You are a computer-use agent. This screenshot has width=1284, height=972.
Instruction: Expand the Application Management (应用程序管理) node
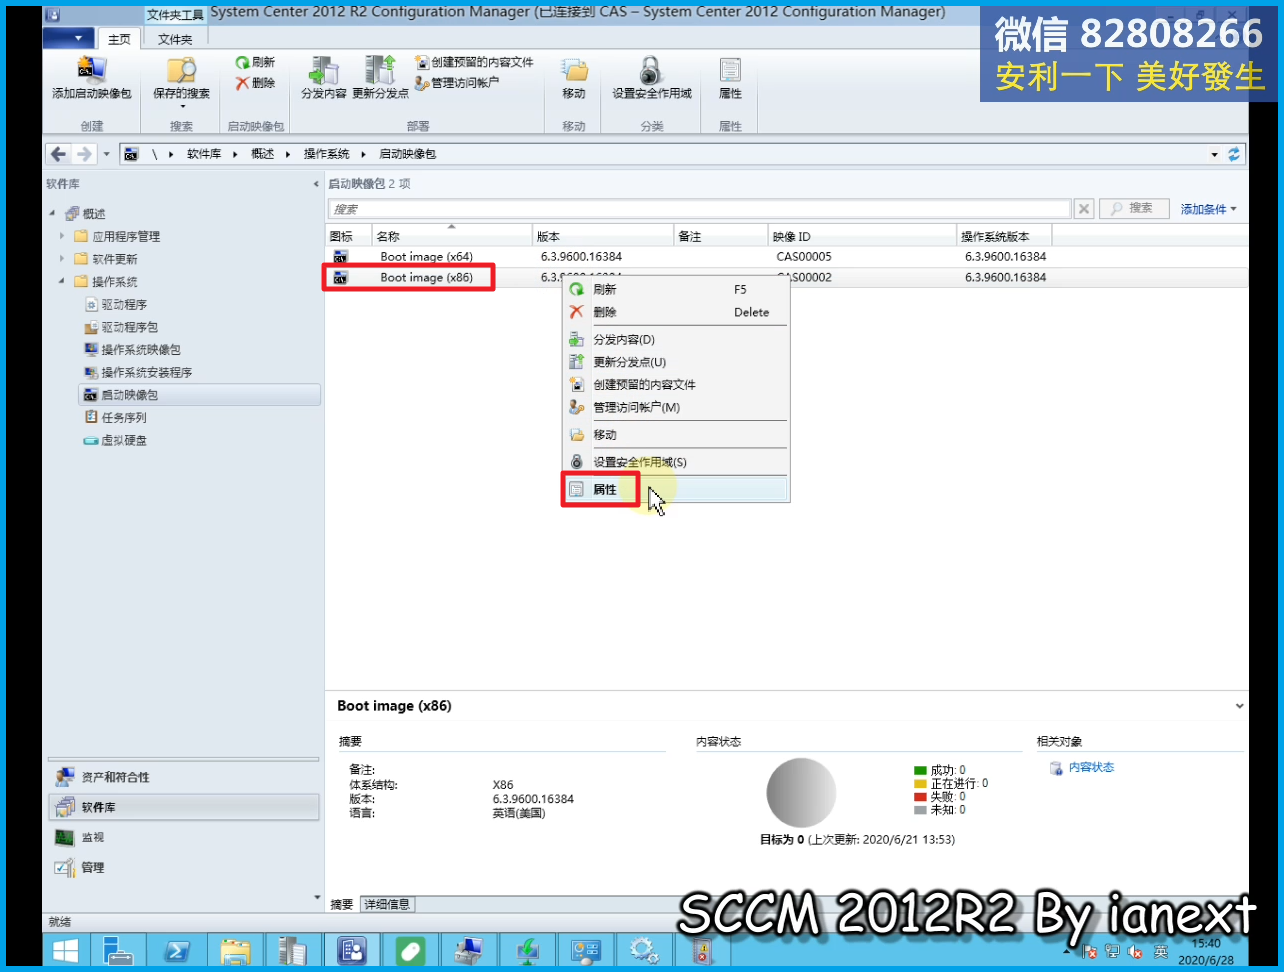coord(62,236)
